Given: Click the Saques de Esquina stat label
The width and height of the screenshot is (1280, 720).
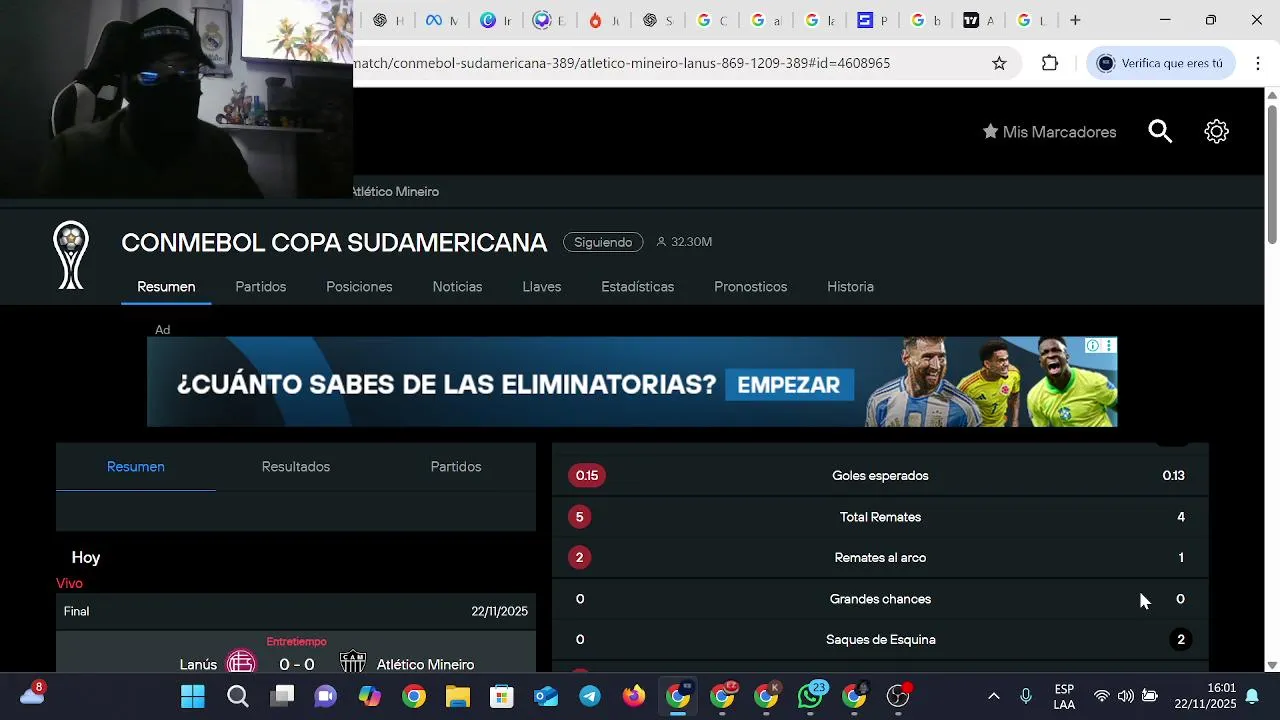Looking at the screenshot, I should [x=880, y=640].
